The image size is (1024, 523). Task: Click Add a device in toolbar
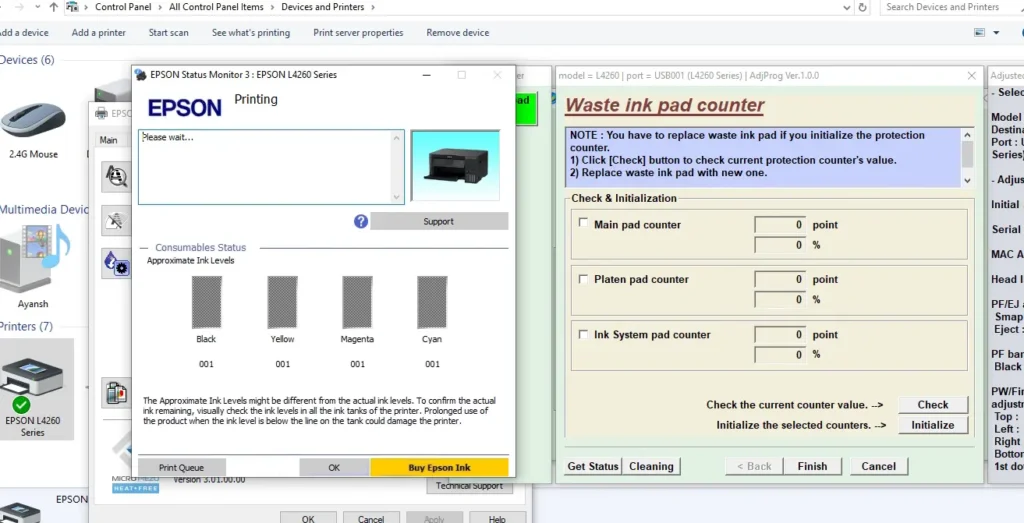pyautogui.click(x=23, y=33)
